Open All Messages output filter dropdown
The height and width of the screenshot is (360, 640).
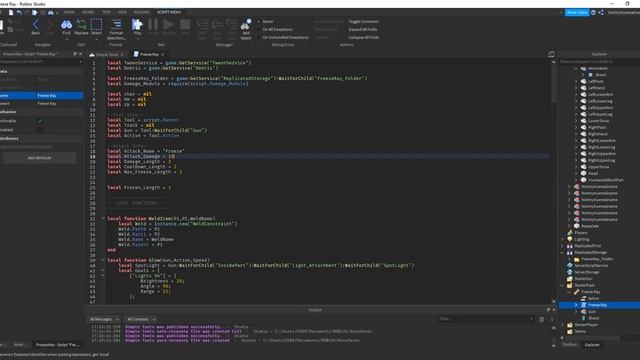point(104,319)
